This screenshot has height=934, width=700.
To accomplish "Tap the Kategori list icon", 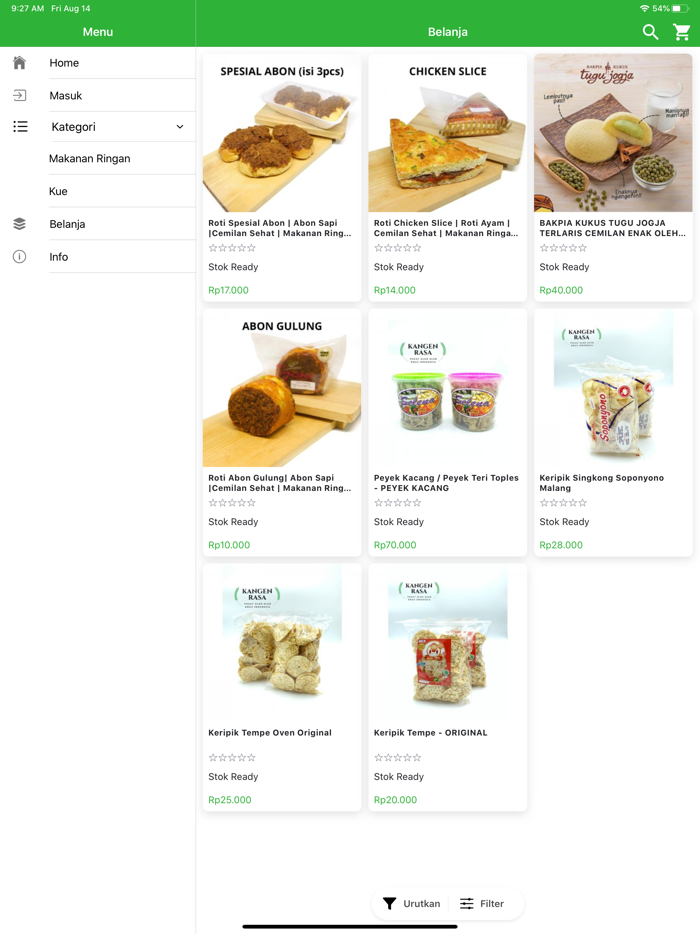I will pyautogui.click(x=20, y=127).
